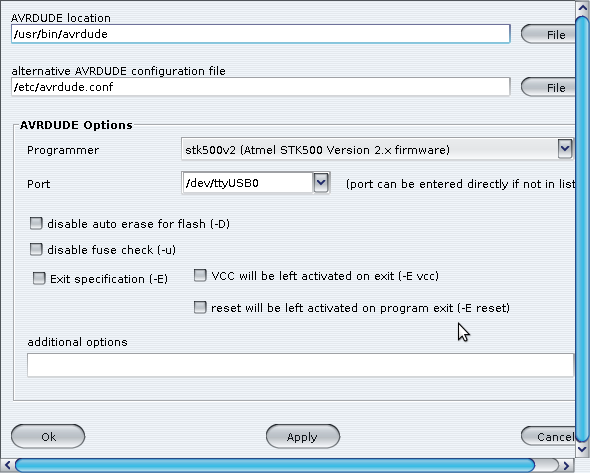Click the horizontal scrollbar left arrow
The height and width of the screenshot is (473, 590).
8,466
